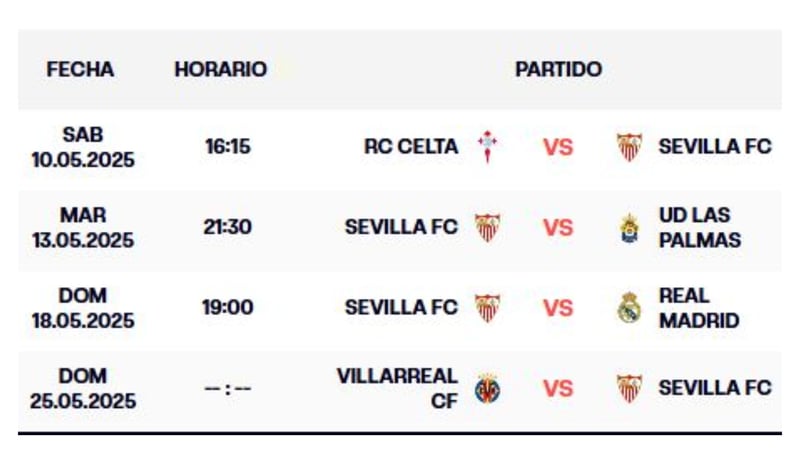The image size is (800, 453).
Task: Open the VILLARREAL CF team name
Action: (397, 388)
